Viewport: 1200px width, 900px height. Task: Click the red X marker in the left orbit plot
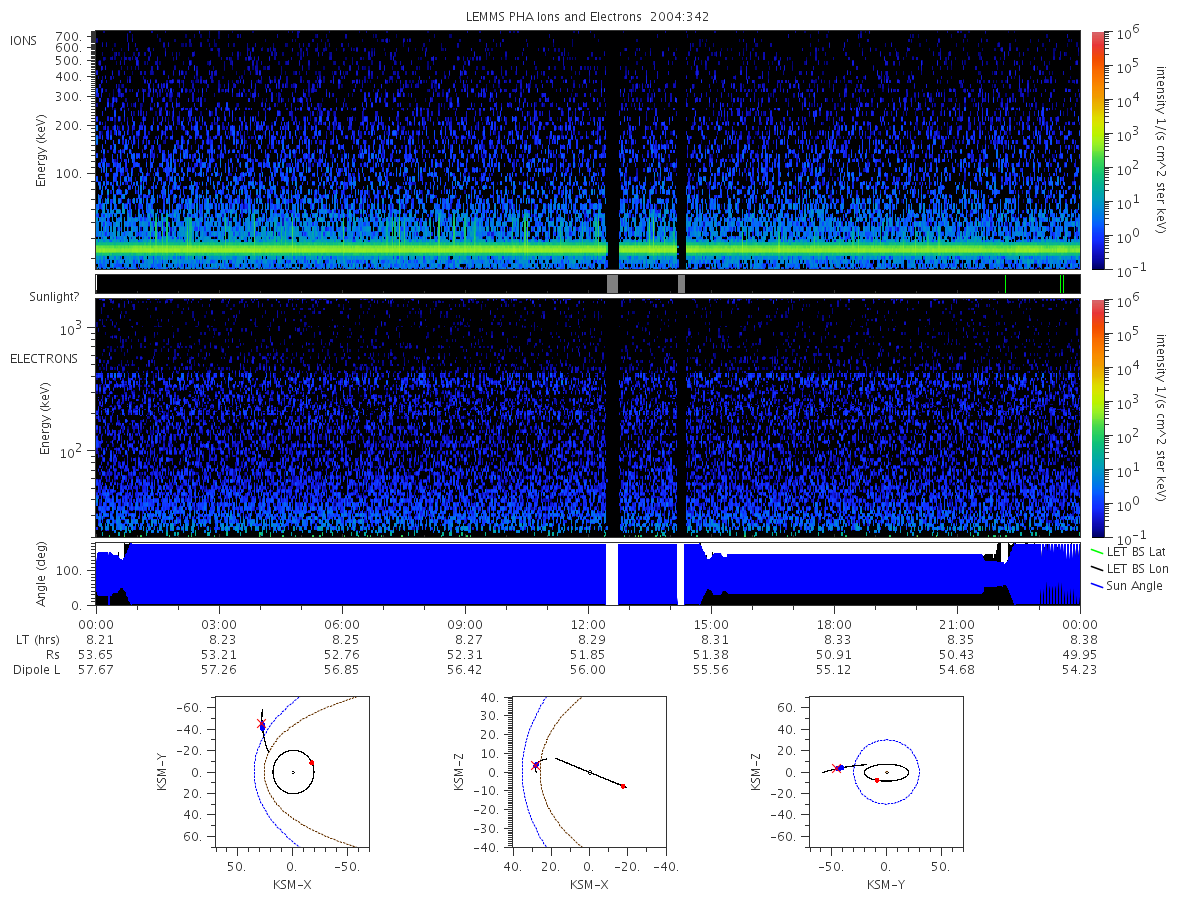(261, 723)
